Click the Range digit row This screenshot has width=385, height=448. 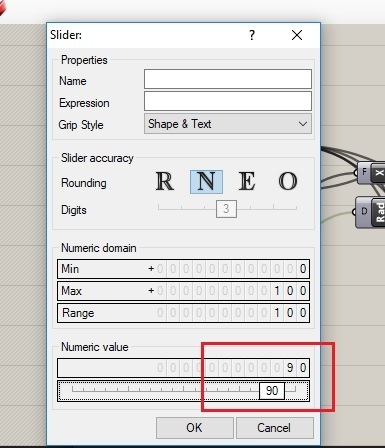(183, 313)
